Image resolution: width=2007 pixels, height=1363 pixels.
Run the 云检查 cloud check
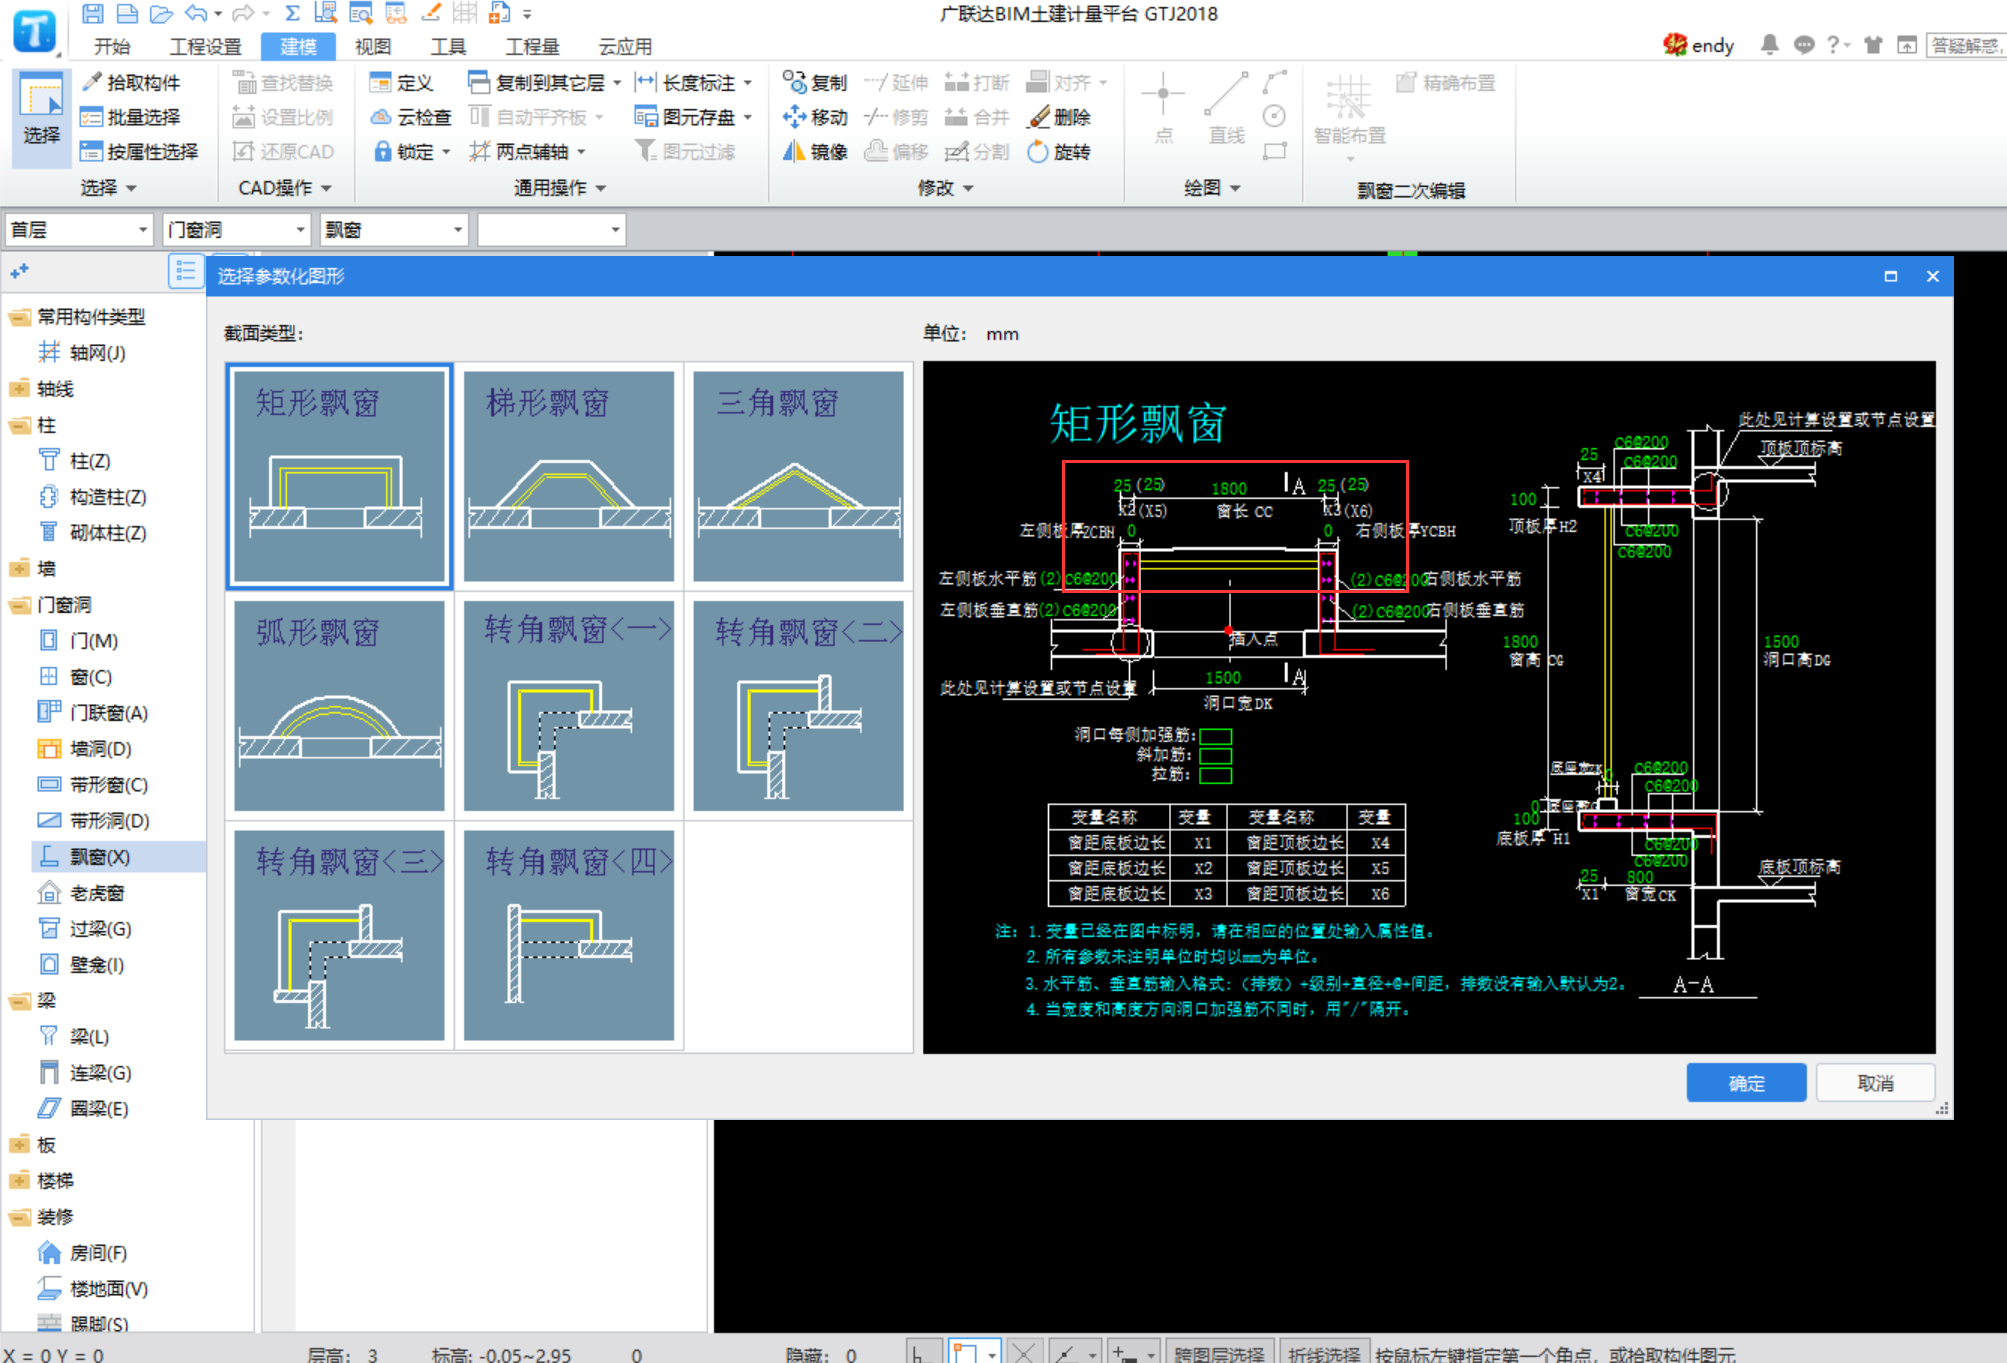pyautogui.click(x=411, y=117)
